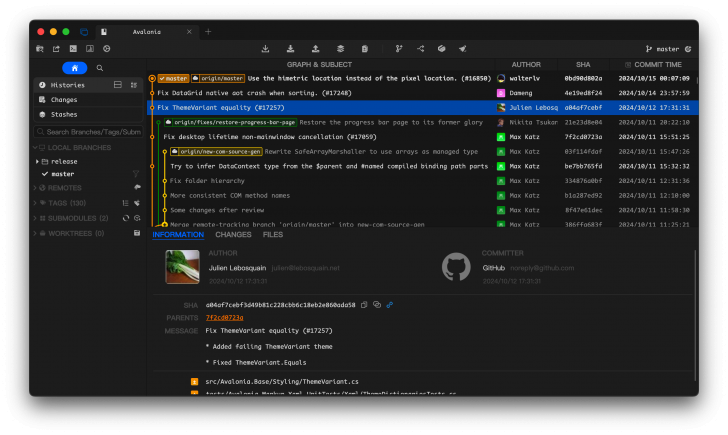Switch to the CHANGES tab
728x435 pixels.
[x=233, y=235]
